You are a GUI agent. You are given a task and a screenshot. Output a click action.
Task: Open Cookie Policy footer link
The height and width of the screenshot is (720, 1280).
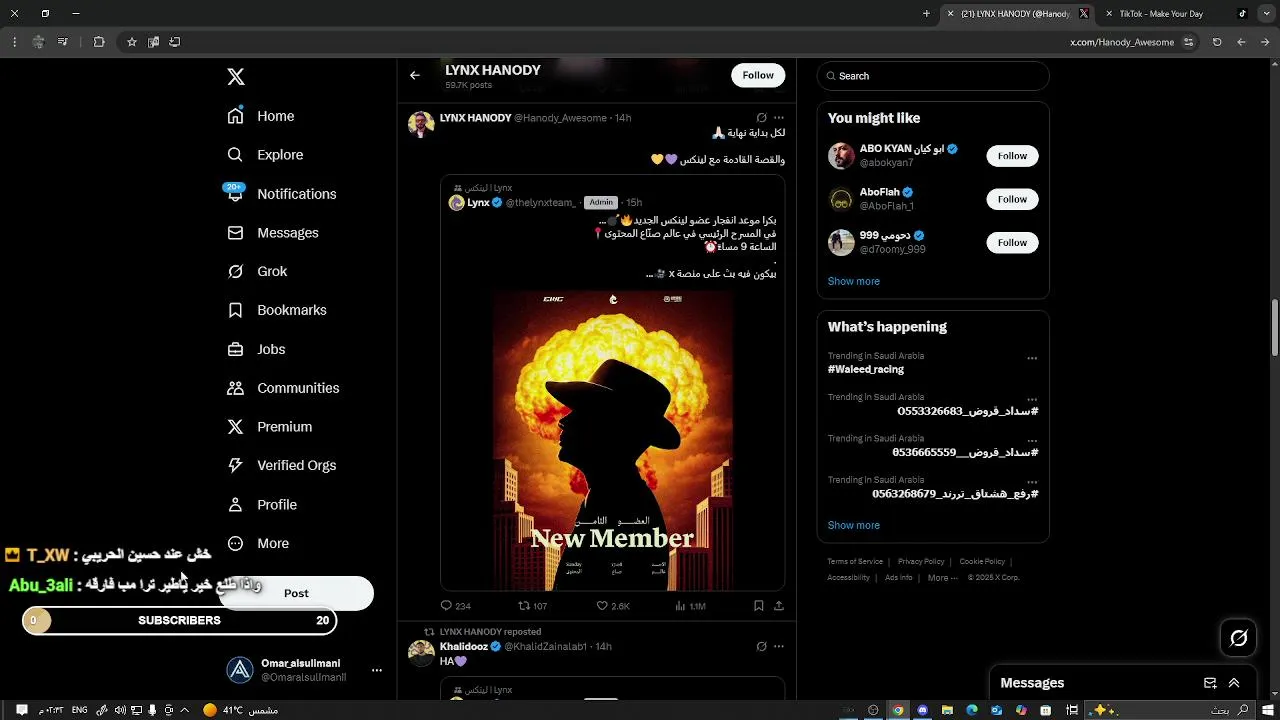(x=982, y=562)
